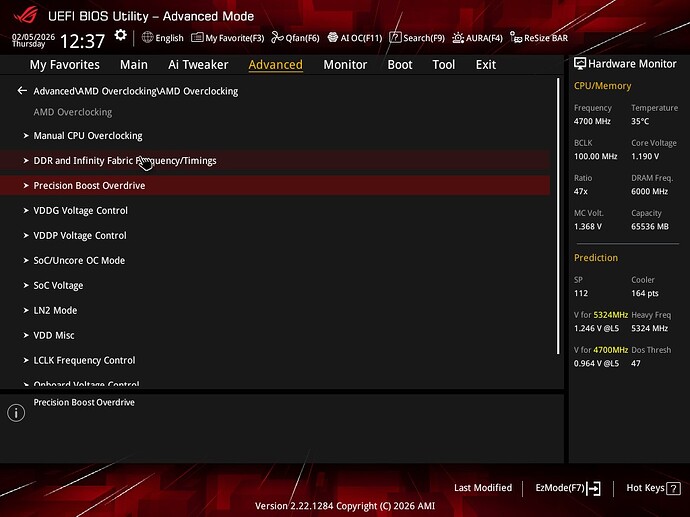Image resolution: width=690 pixels, height=517 pixels.
Task: Click Version 2.22.1284 copyright text
Action: pos(345,506)
